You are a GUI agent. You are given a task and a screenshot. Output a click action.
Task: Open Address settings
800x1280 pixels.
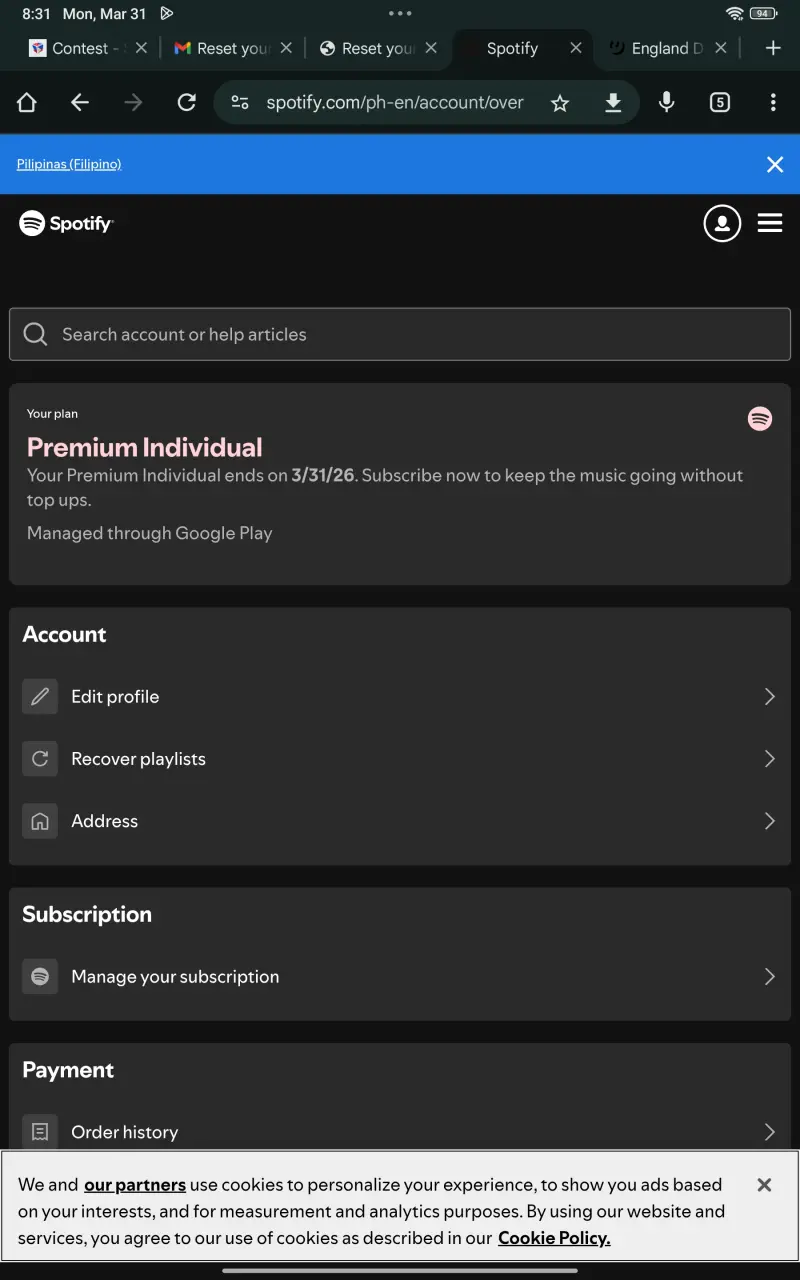400,821
